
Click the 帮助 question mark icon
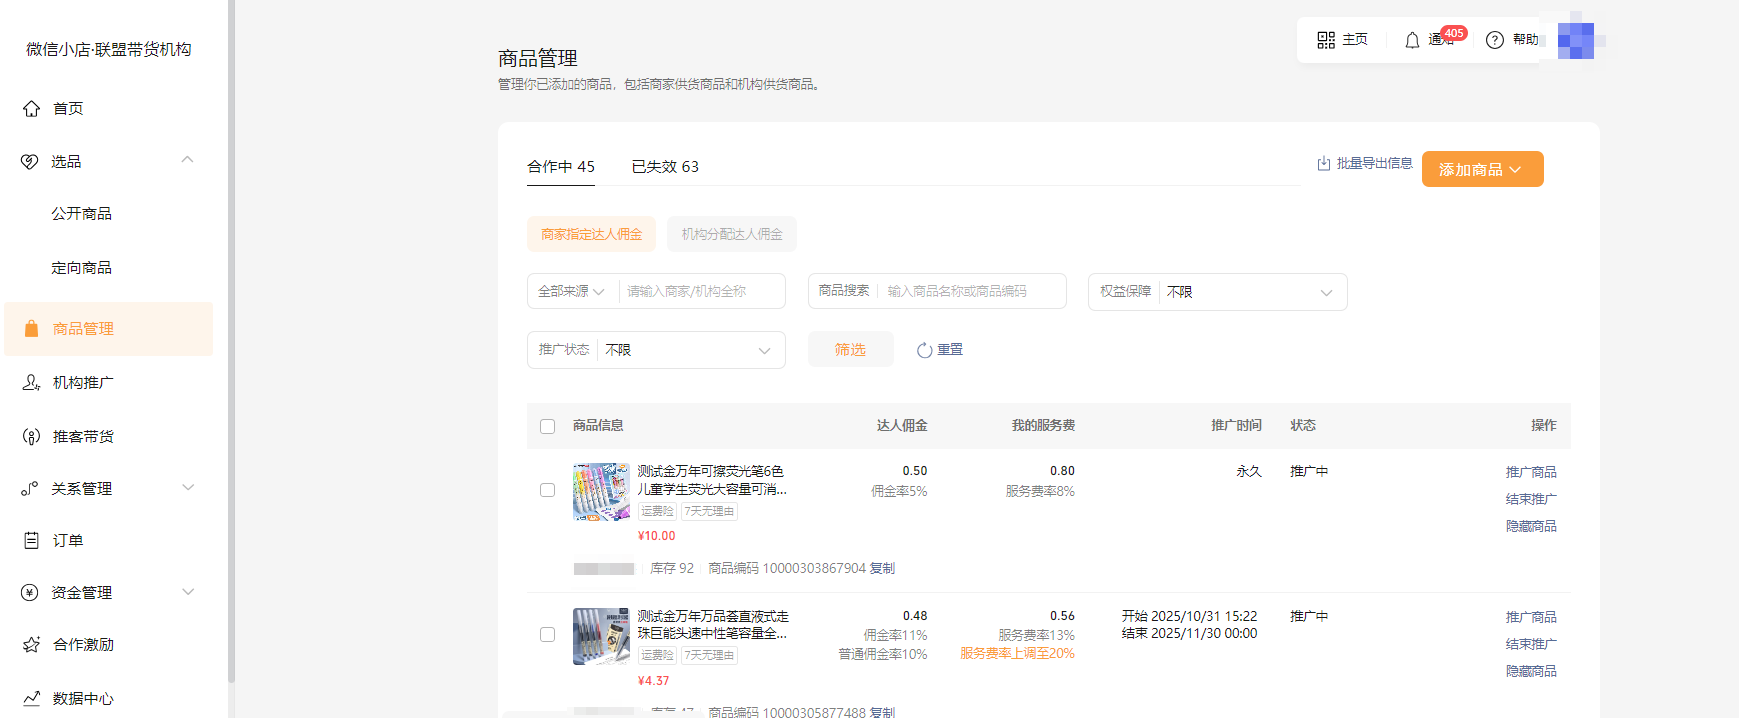coord(1495,40)
